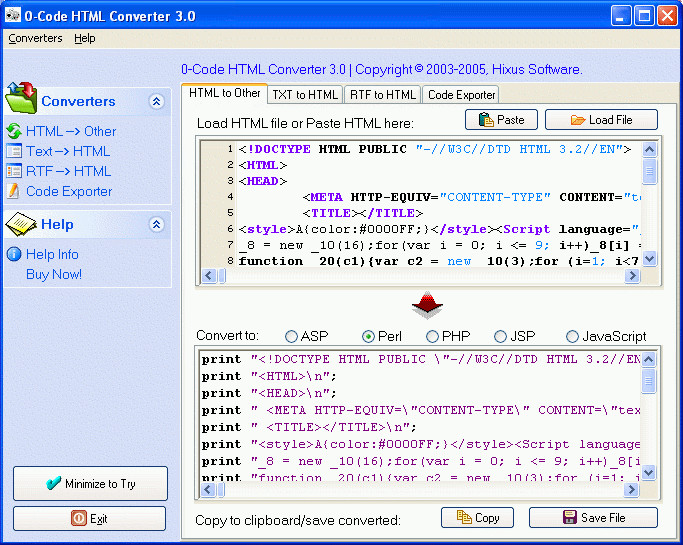Open the Code Exporter tab
683x545 pixels.
[x=461, y=95]
